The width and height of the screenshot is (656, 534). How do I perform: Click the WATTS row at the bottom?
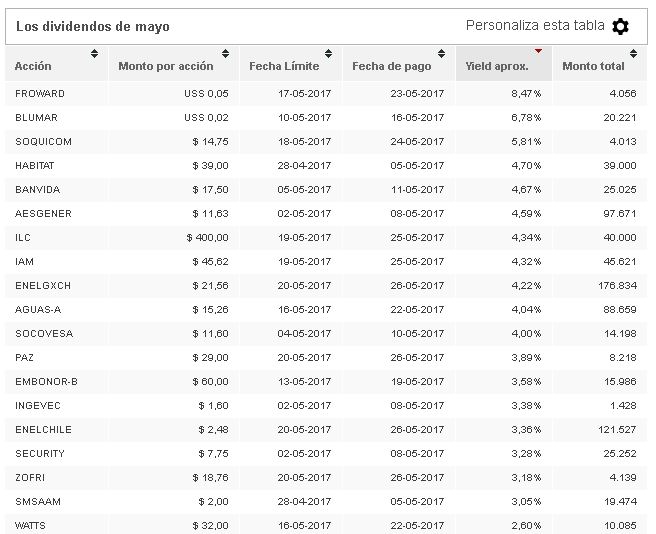tap(326, 526)
